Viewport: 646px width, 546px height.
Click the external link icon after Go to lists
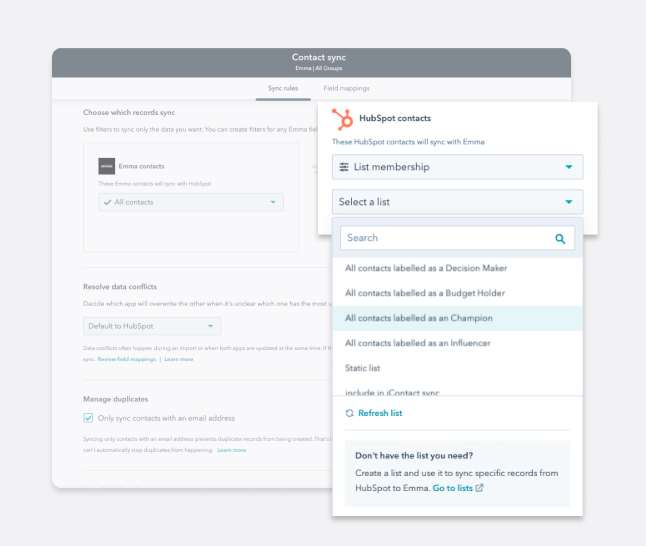click(479, 488)
